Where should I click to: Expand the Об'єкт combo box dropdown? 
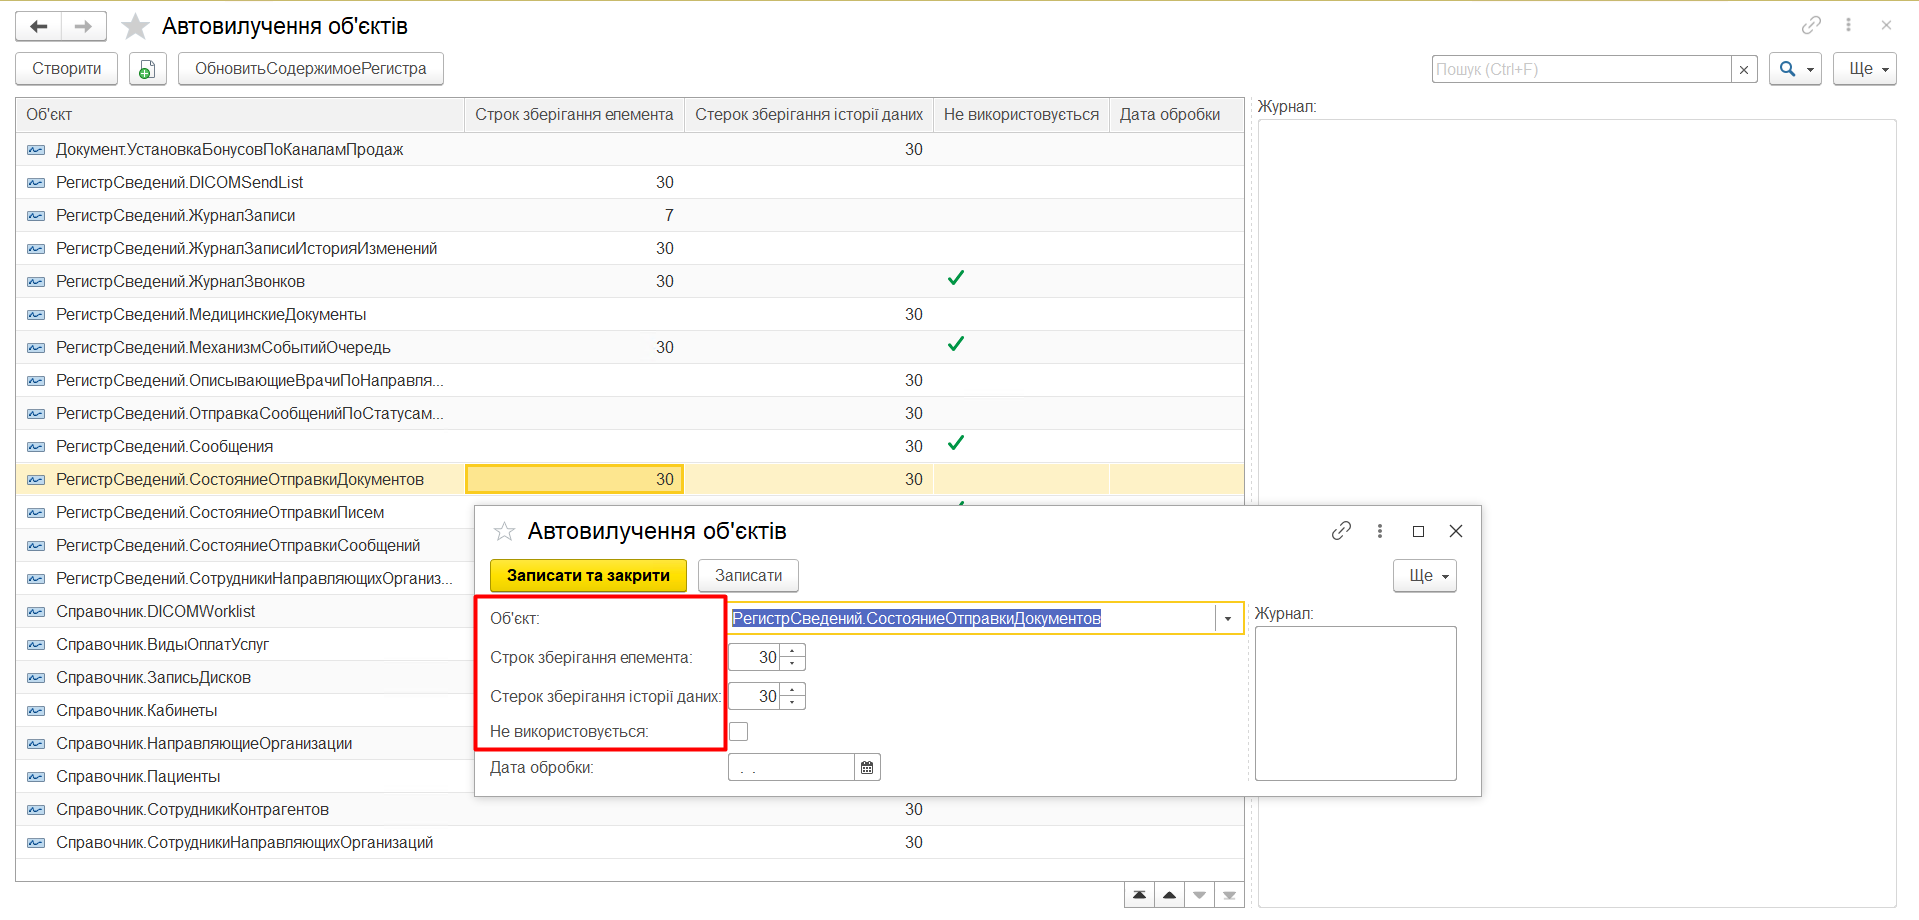click(1228, 619)
